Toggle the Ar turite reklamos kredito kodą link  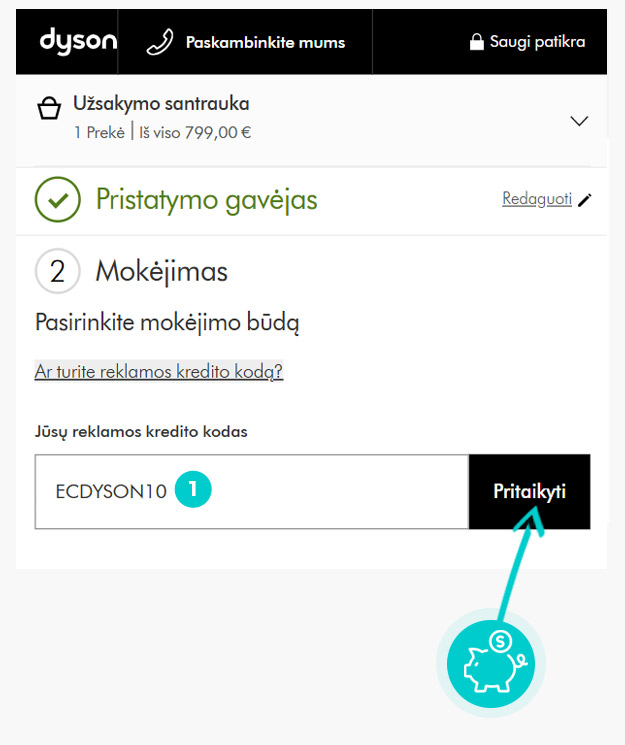click(x=159, y=371)
